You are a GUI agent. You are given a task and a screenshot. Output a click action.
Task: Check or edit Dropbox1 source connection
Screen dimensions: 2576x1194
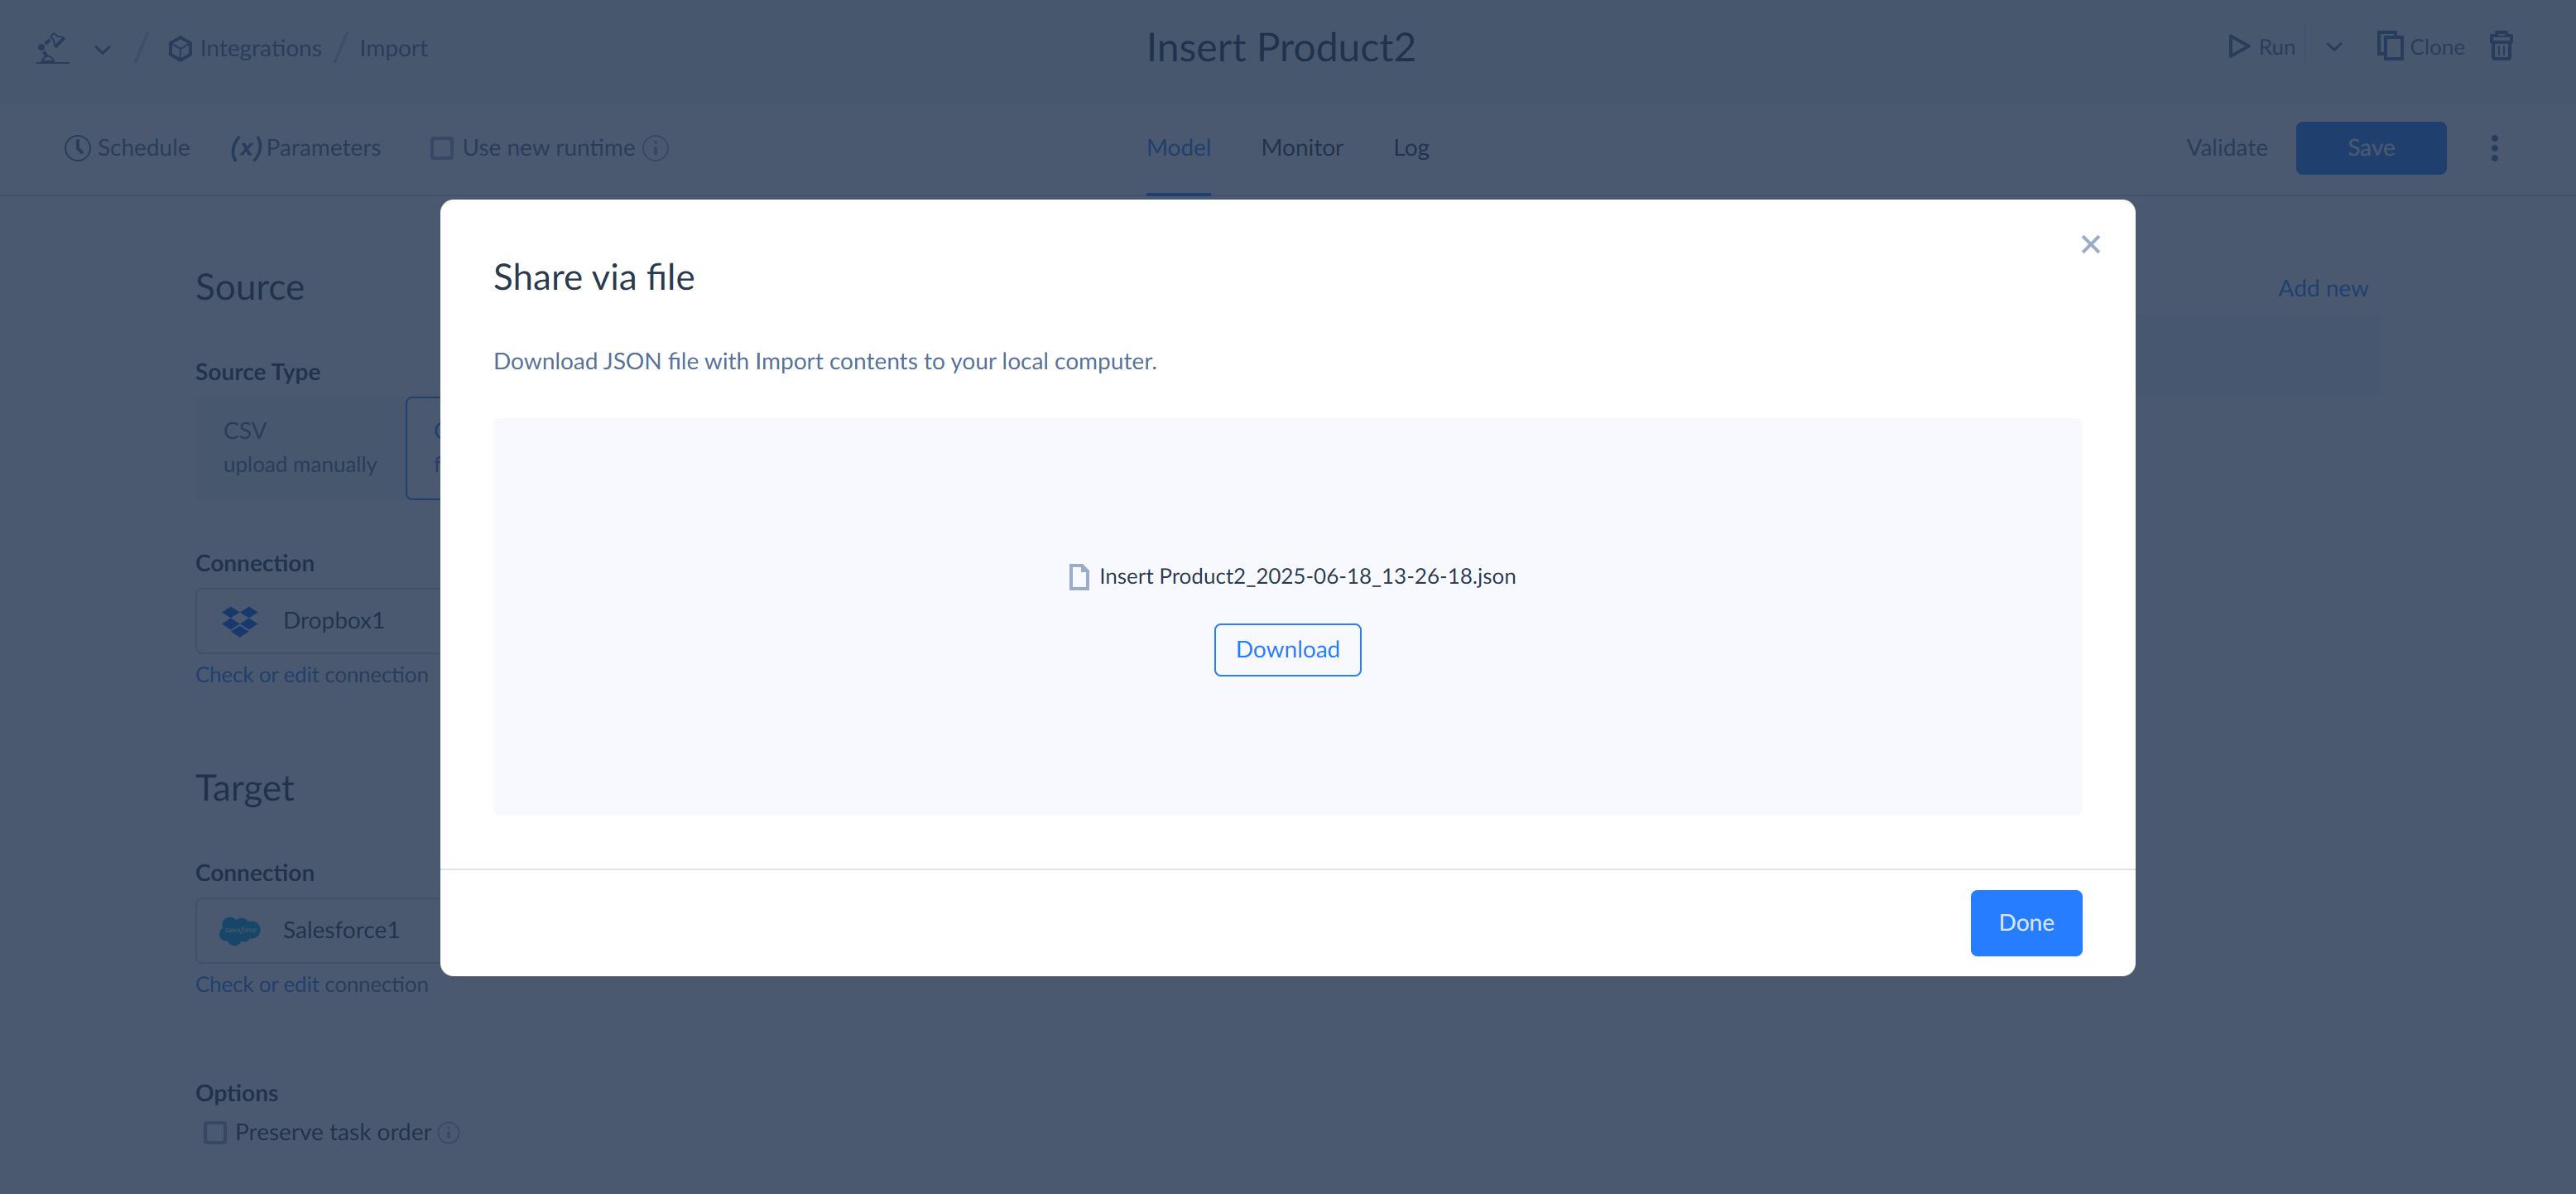(311, 675)
